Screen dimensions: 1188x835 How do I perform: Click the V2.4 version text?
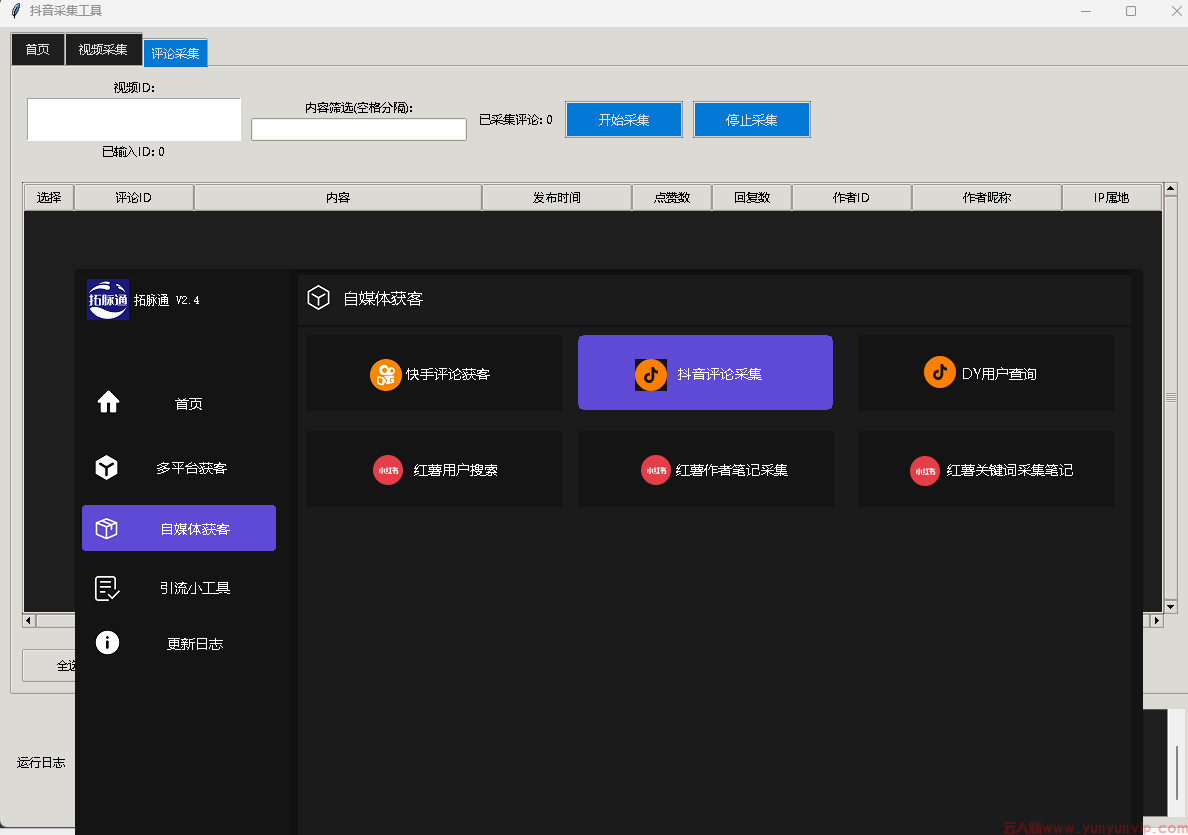tap(188, 300)
